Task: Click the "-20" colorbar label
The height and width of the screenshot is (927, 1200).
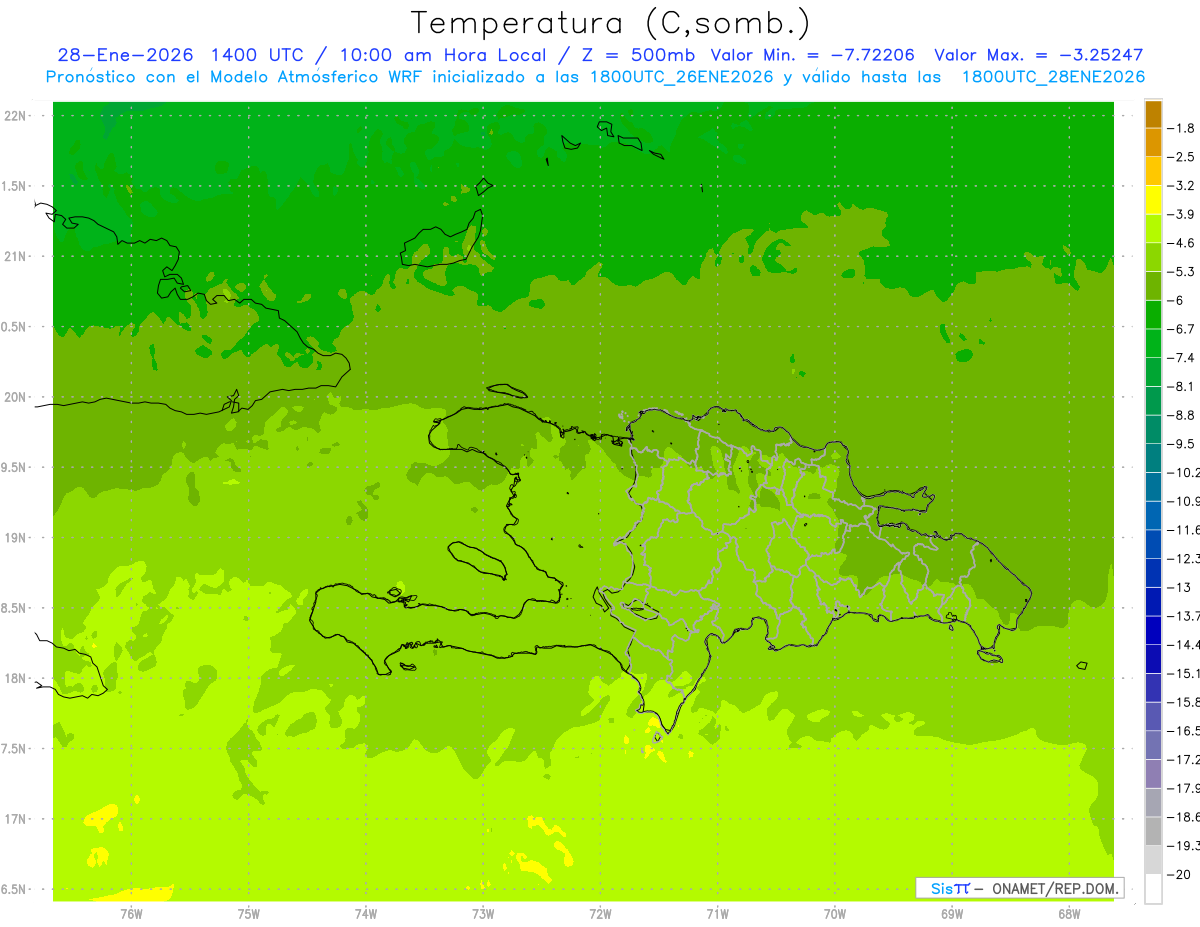Action: point(1178,875)
